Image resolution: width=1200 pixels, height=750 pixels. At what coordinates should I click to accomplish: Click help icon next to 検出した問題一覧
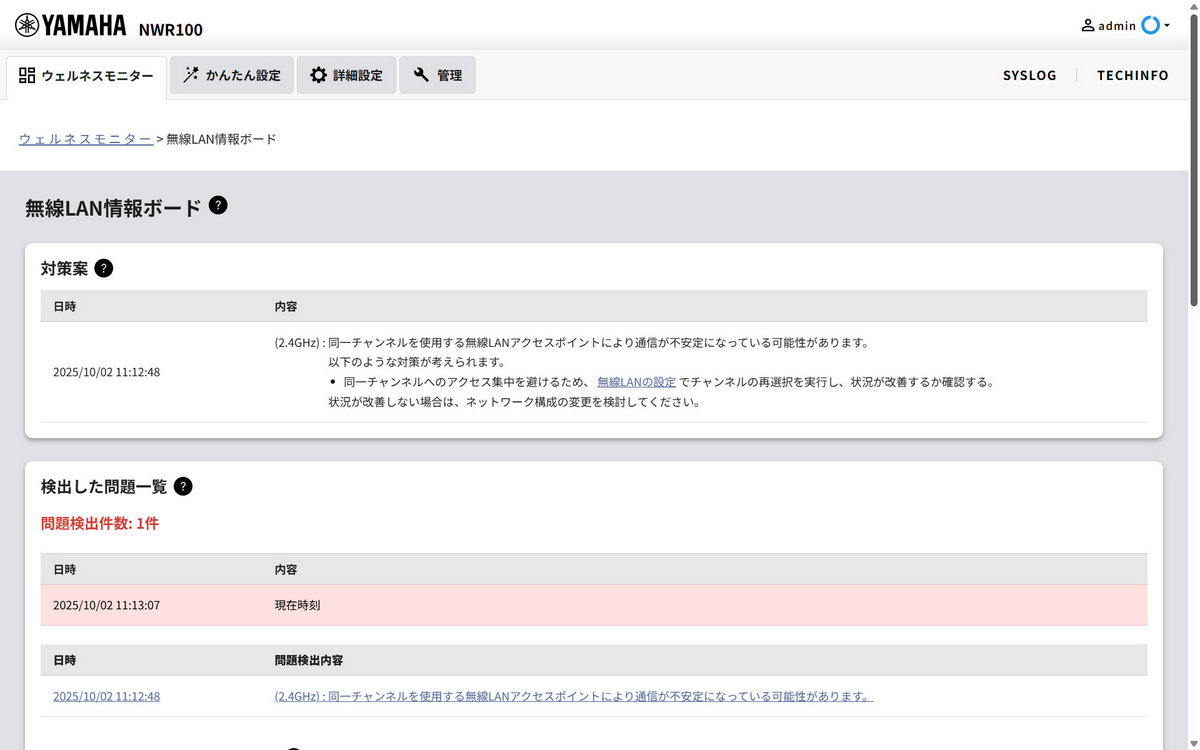click(183, 486)
